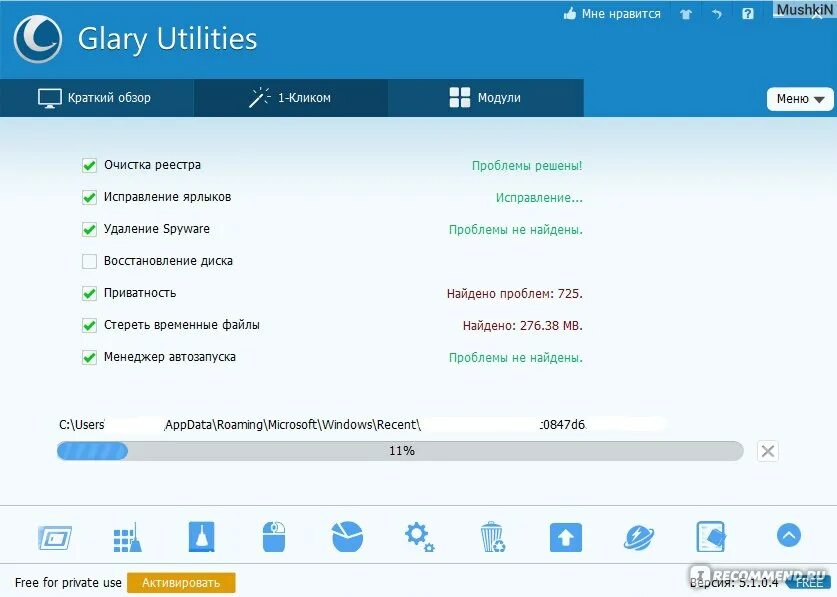Click 'Исправление...' status text

tap(539, 198)
